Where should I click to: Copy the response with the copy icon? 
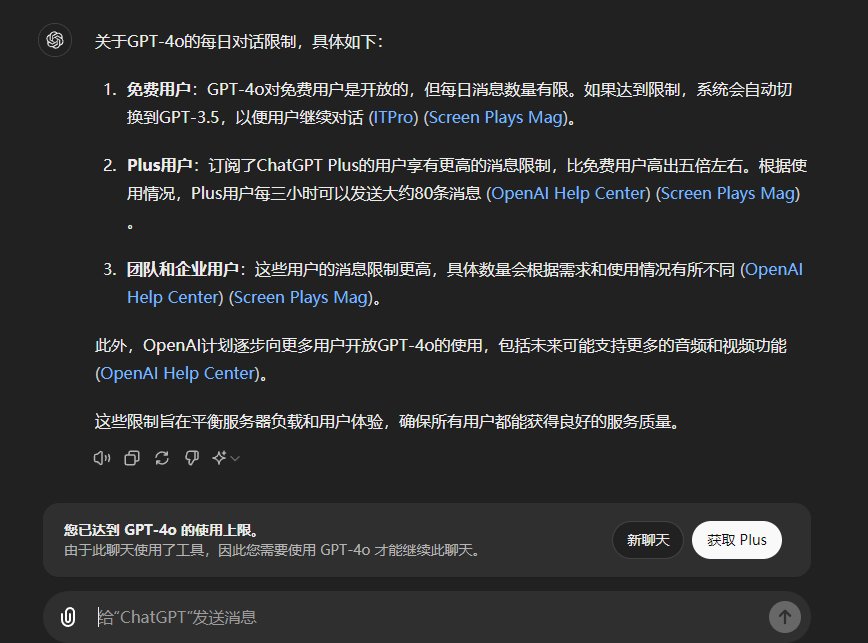pyautogui.click(x=132, y=458)
